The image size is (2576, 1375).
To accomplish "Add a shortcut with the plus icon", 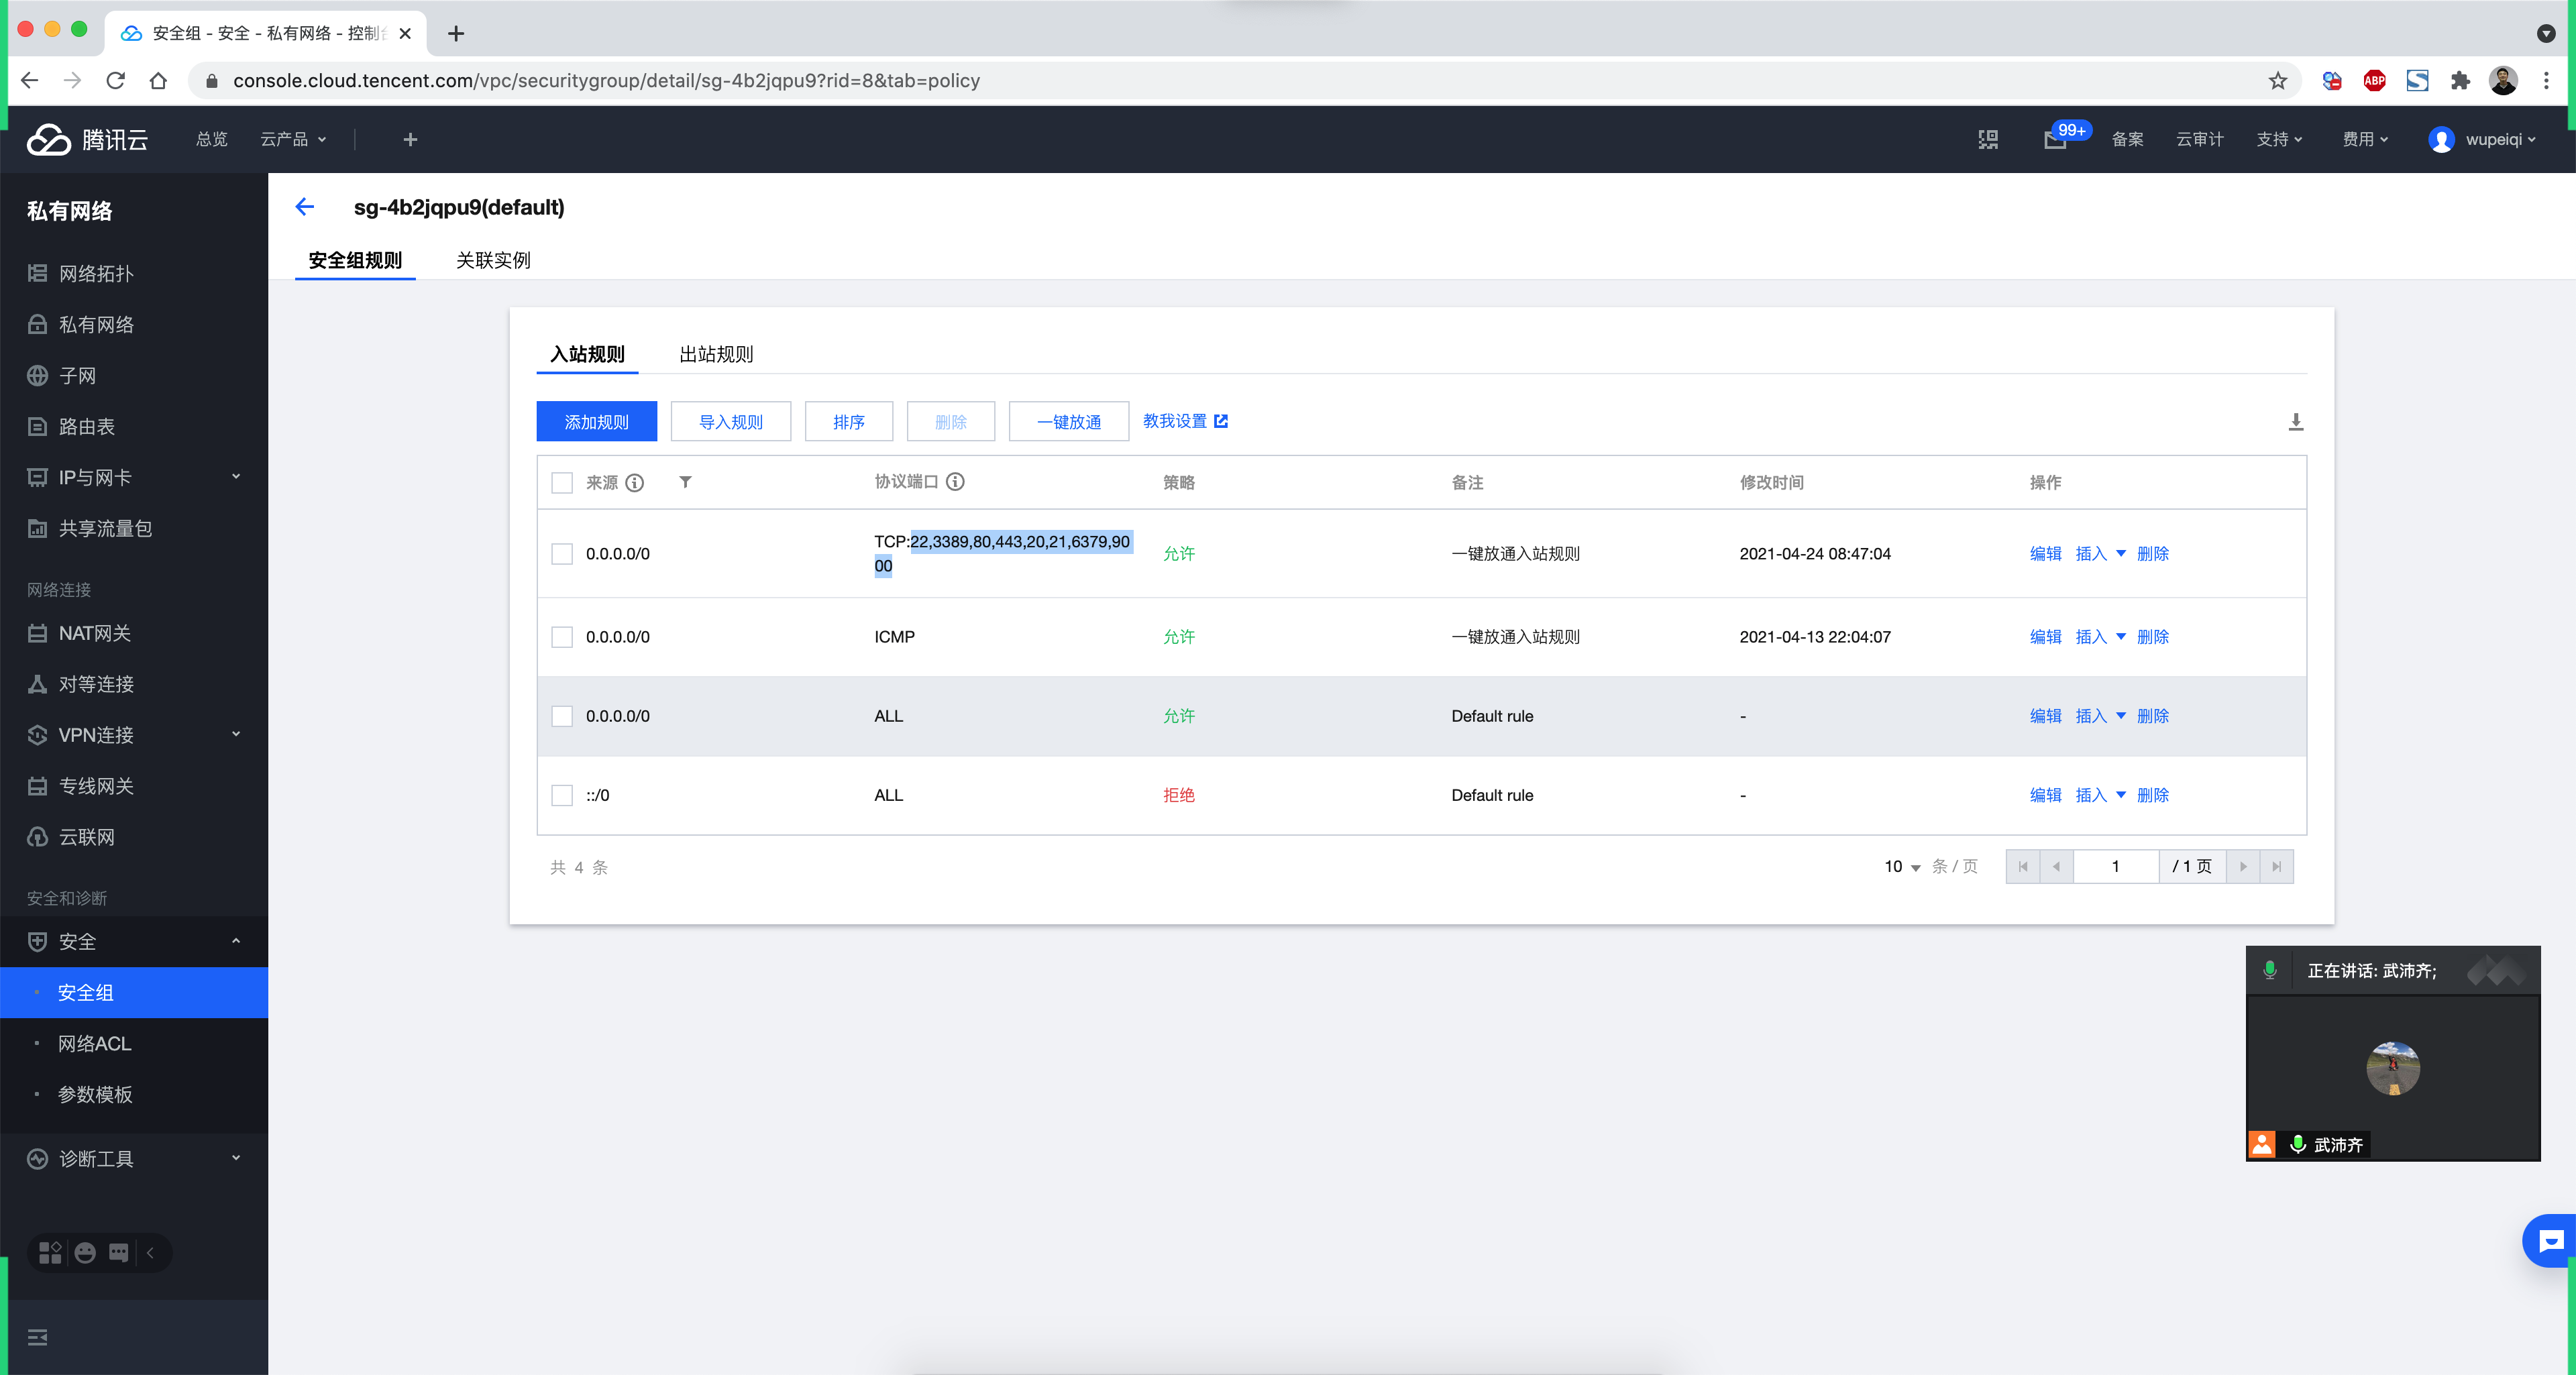I will coord(410,140).
